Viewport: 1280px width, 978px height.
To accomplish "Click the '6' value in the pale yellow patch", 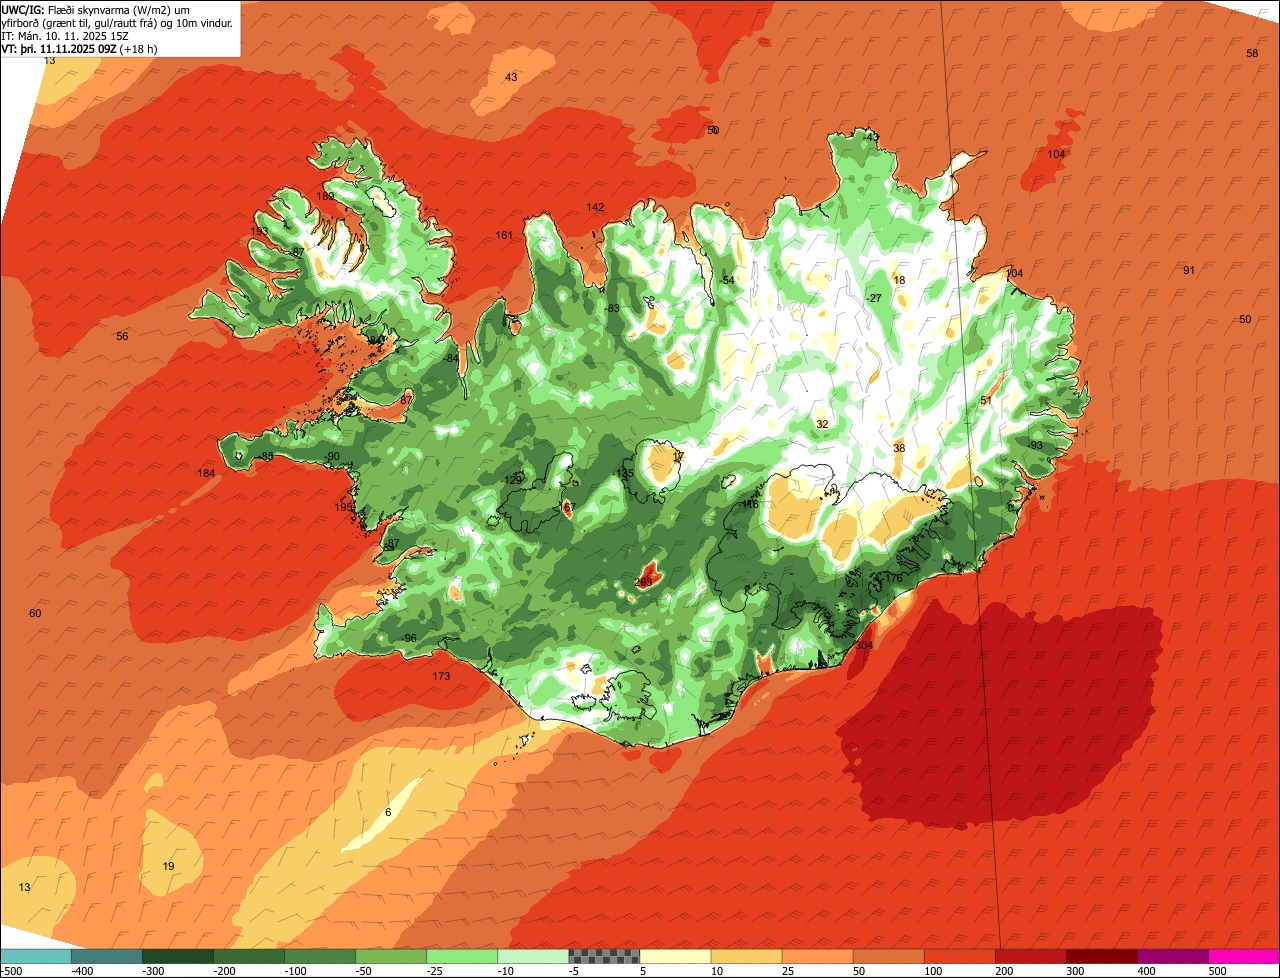I will tap(388, 812).
